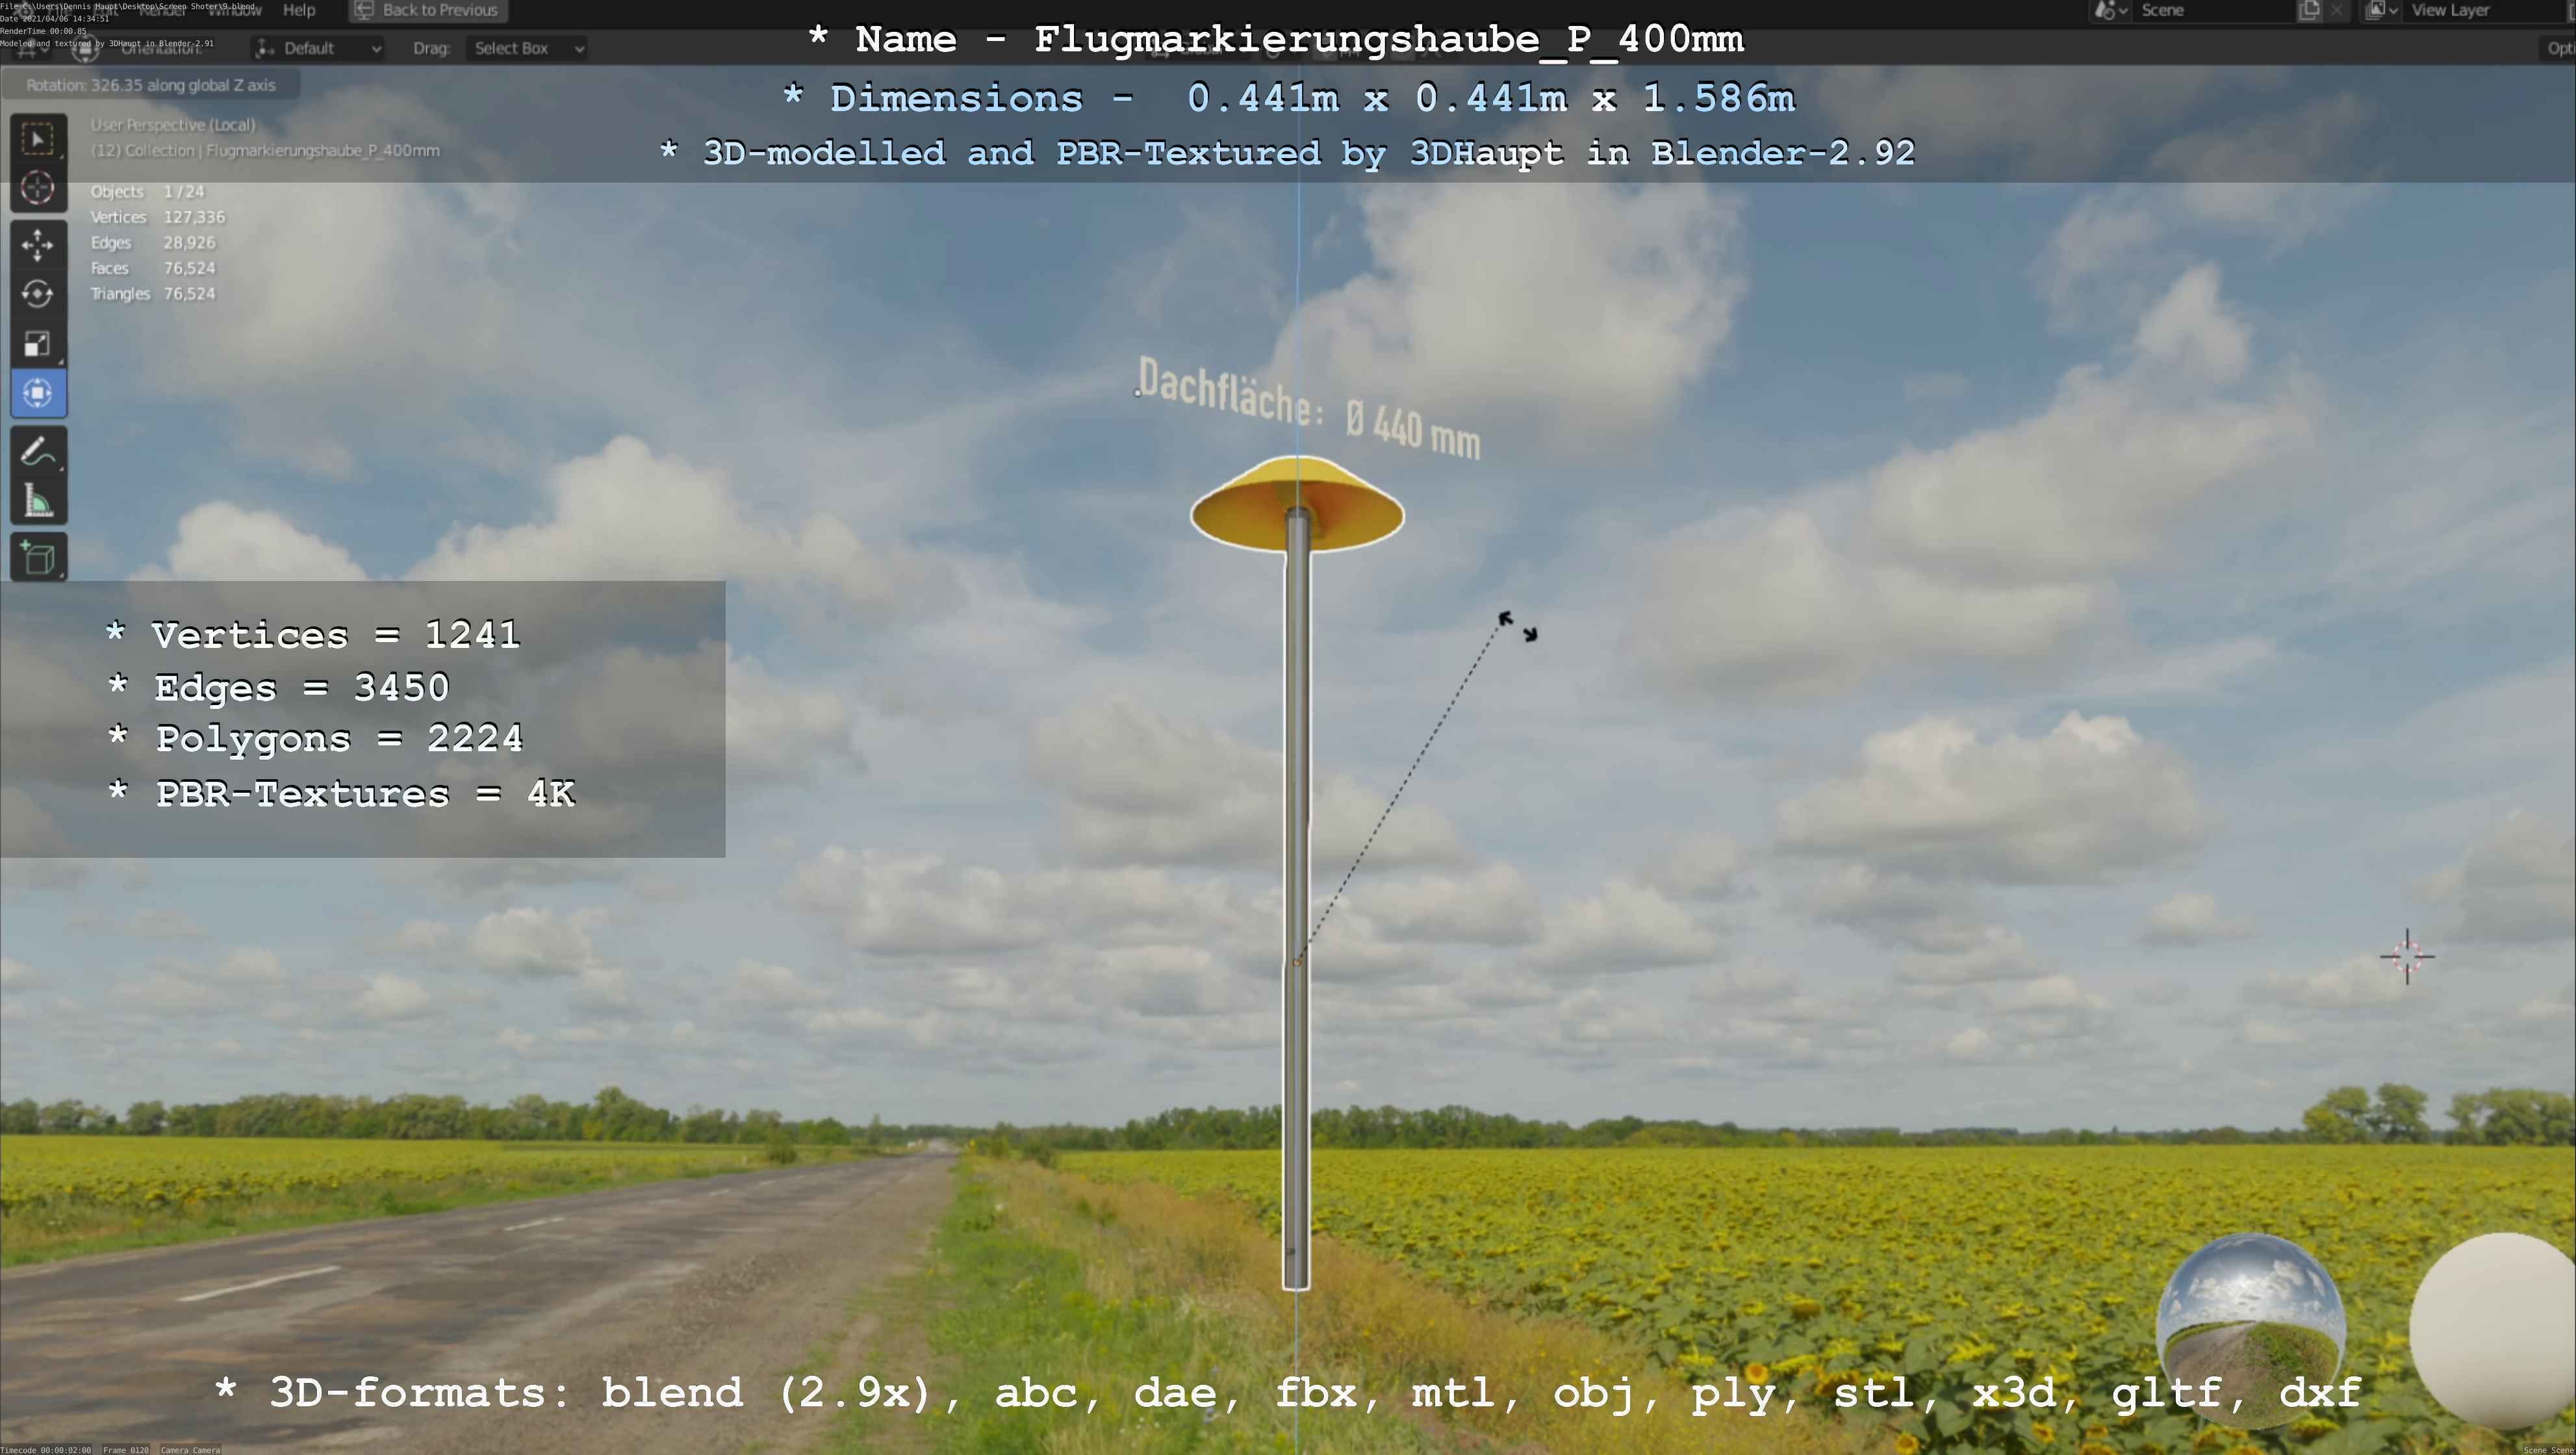Activate the 3D Cursor tool
The width and height of the screenshot is (2576, 1455).
(38, 188)
